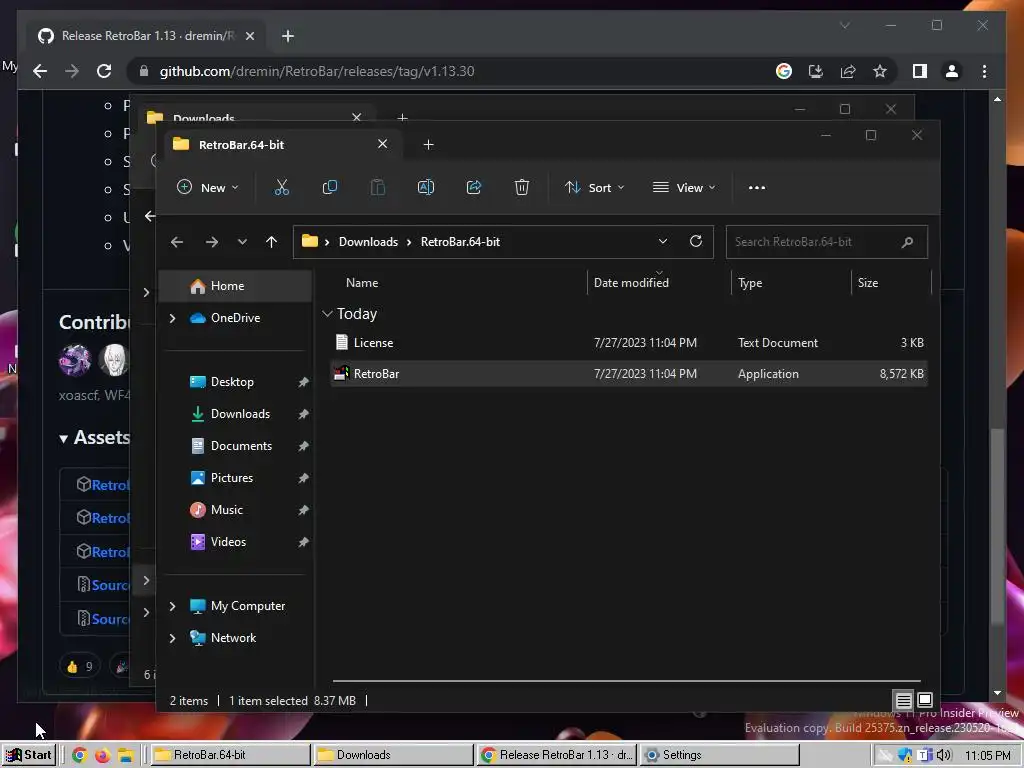Screen dimensions: 1024x768
Task: Click the Copy icon in Explorer toolbar
Action: (x=330, y=187)
